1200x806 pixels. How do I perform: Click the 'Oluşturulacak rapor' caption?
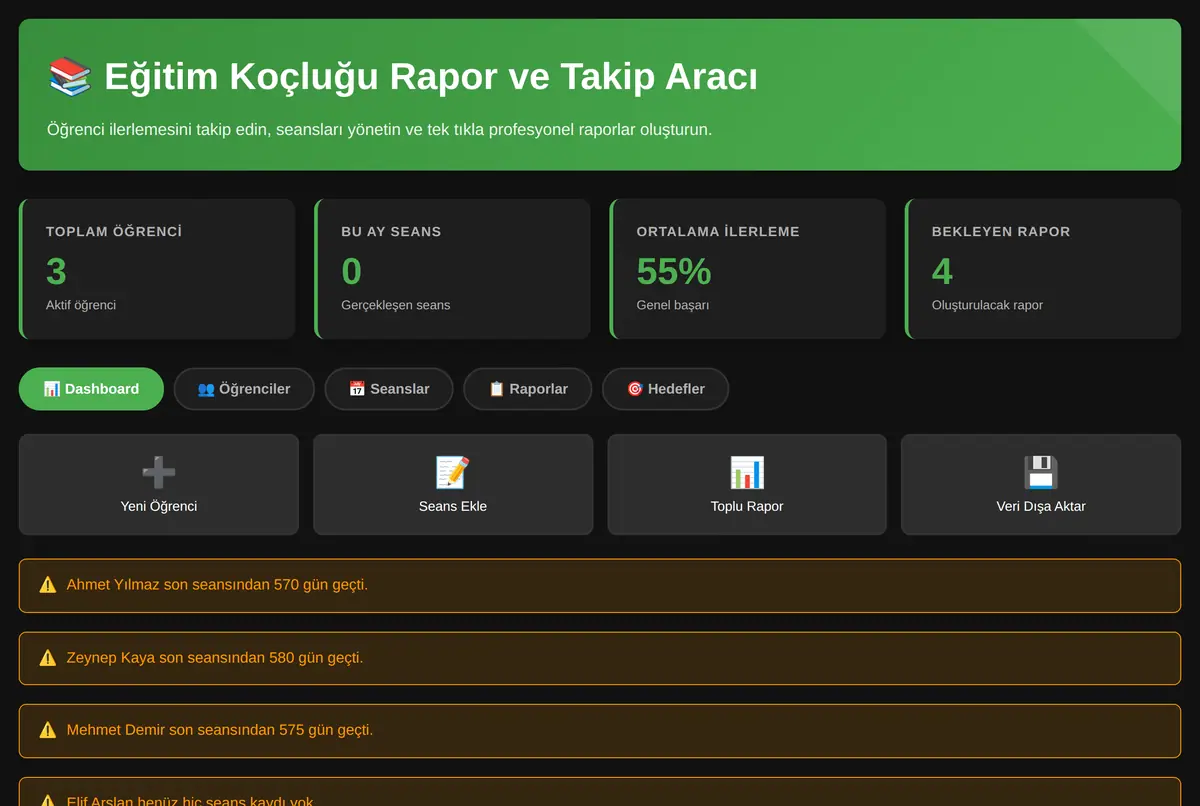tap(987, 305)
